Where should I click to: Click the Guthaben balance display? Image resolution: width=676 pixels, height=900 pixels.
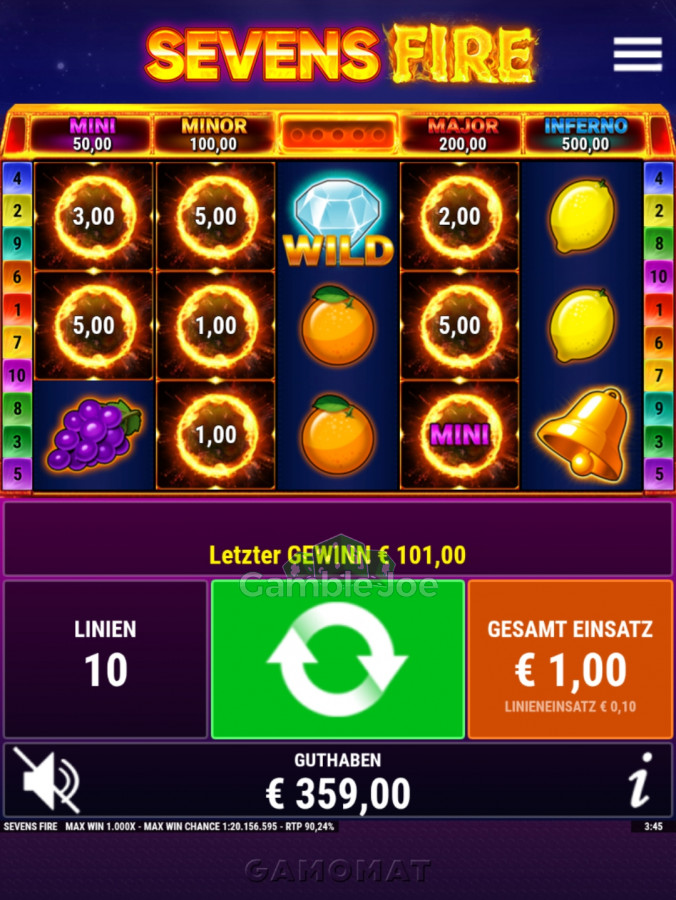[338, 781]
